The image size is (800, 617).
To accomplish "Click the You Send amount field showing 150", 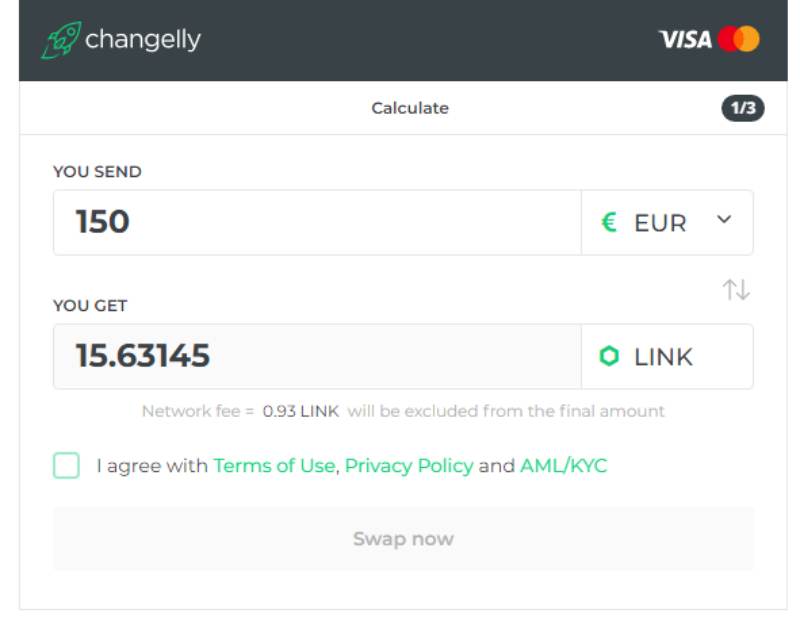I will click(317, 222).
